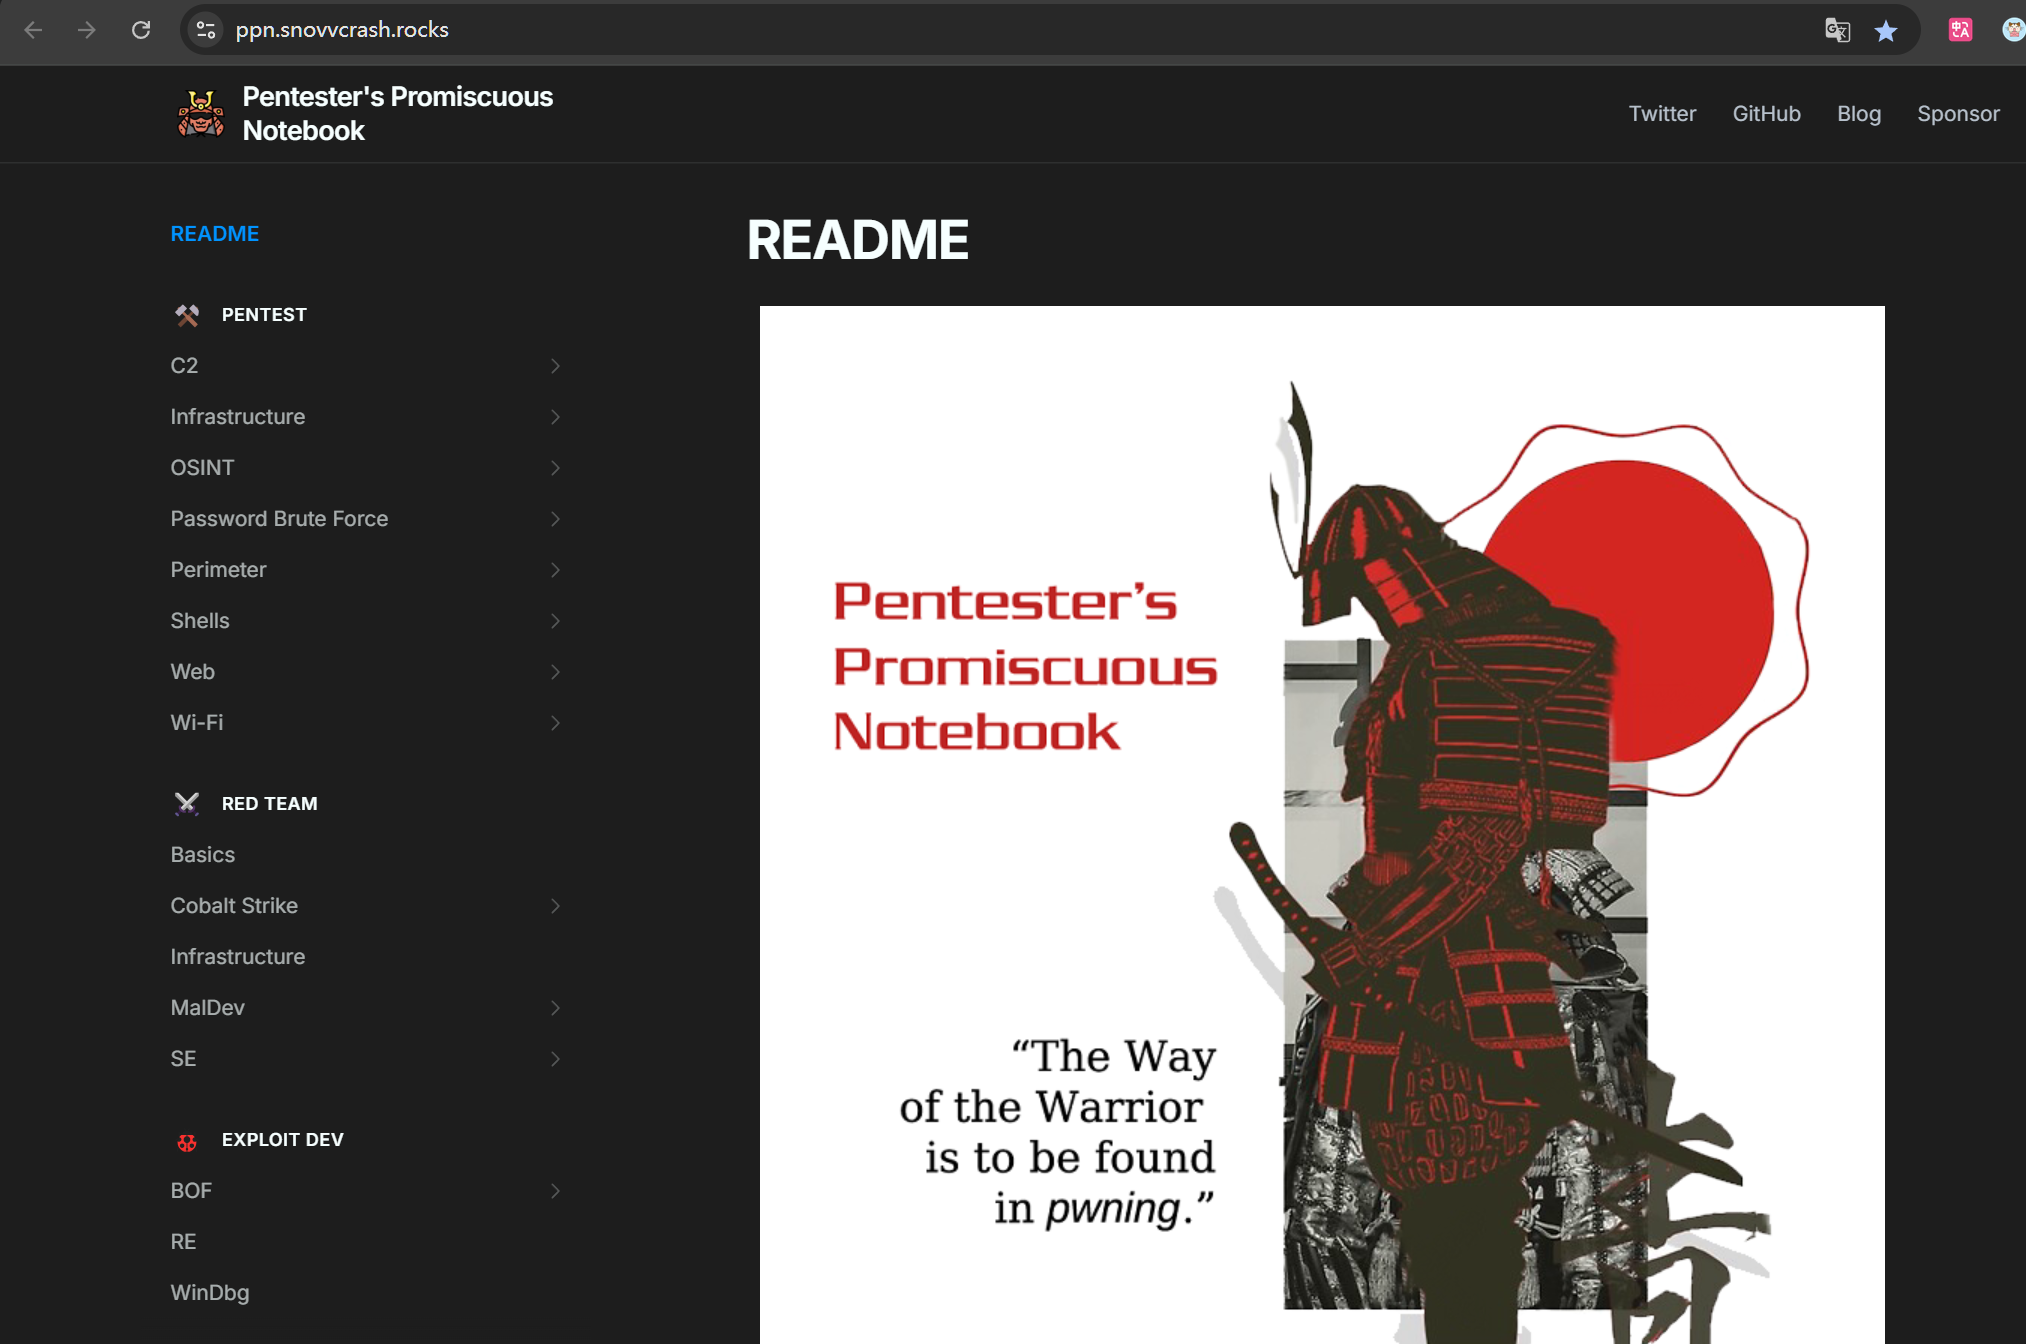Viewport: 2026px width, 1344px height.
Task: Open the Twitter link in header
Action: pos(1662,114)
